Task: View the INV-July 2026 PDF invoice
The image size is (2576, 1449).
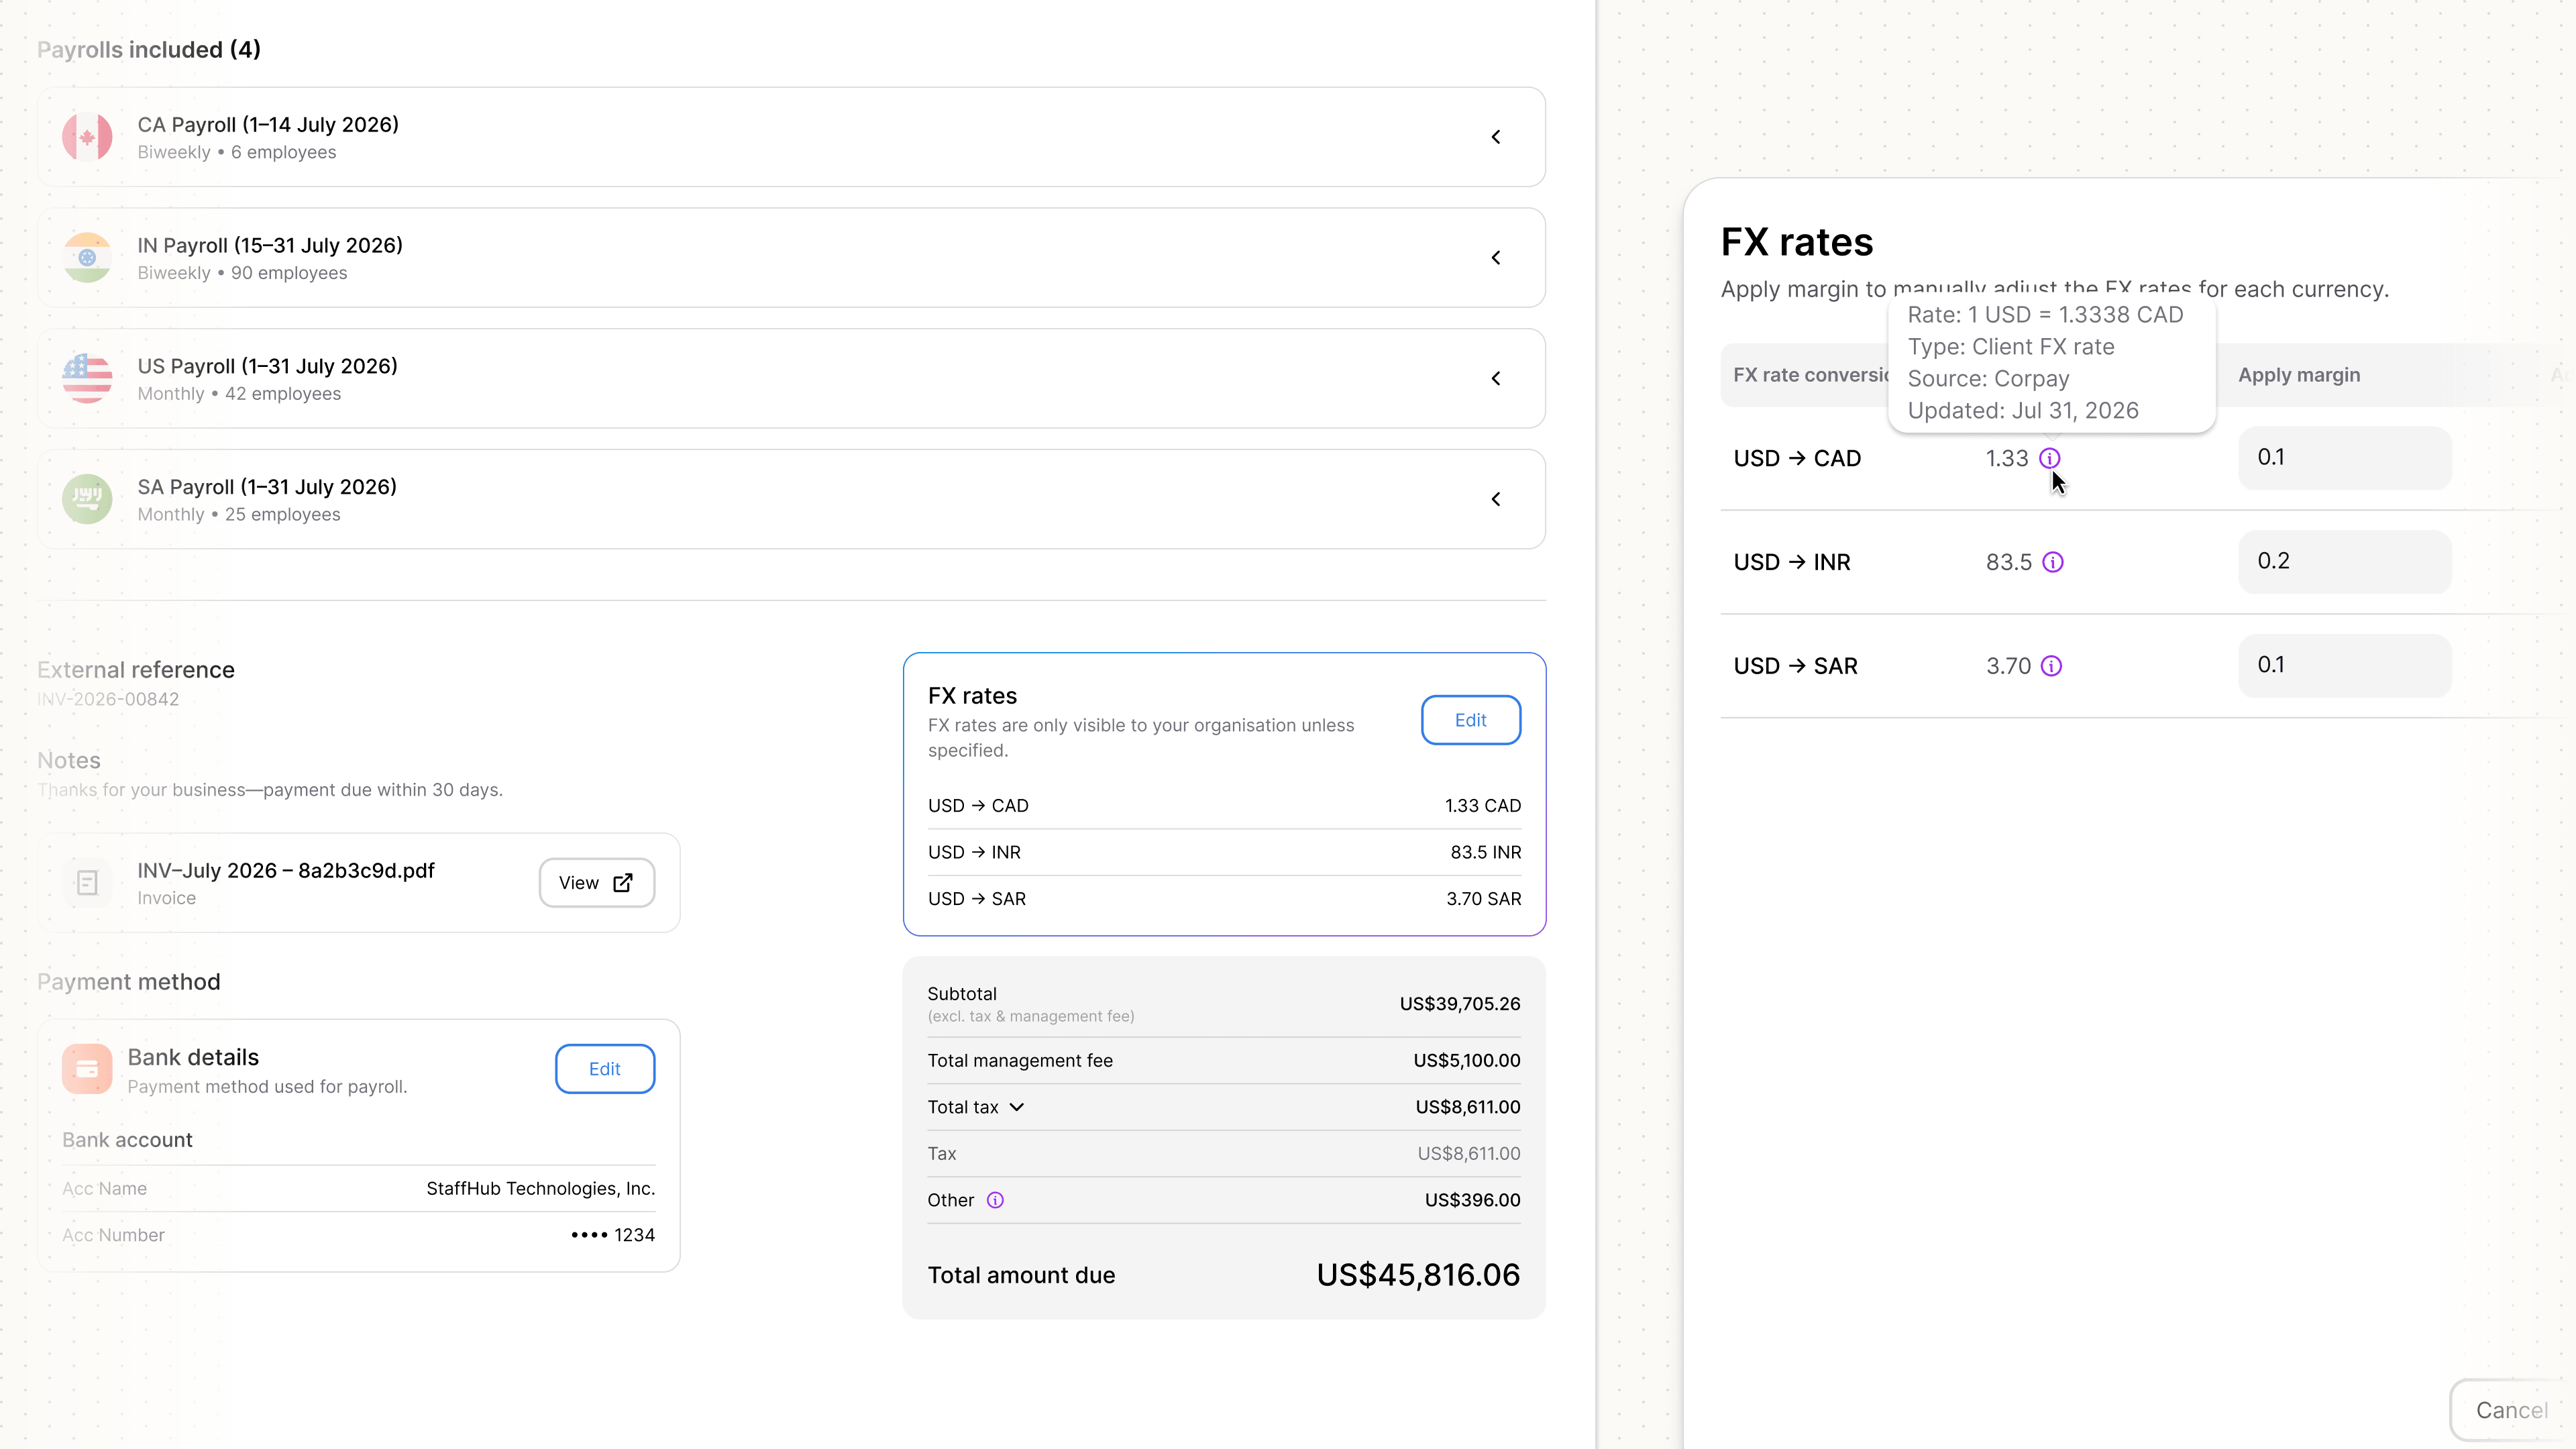Action: pyautogui.click(x=597, y=883)
